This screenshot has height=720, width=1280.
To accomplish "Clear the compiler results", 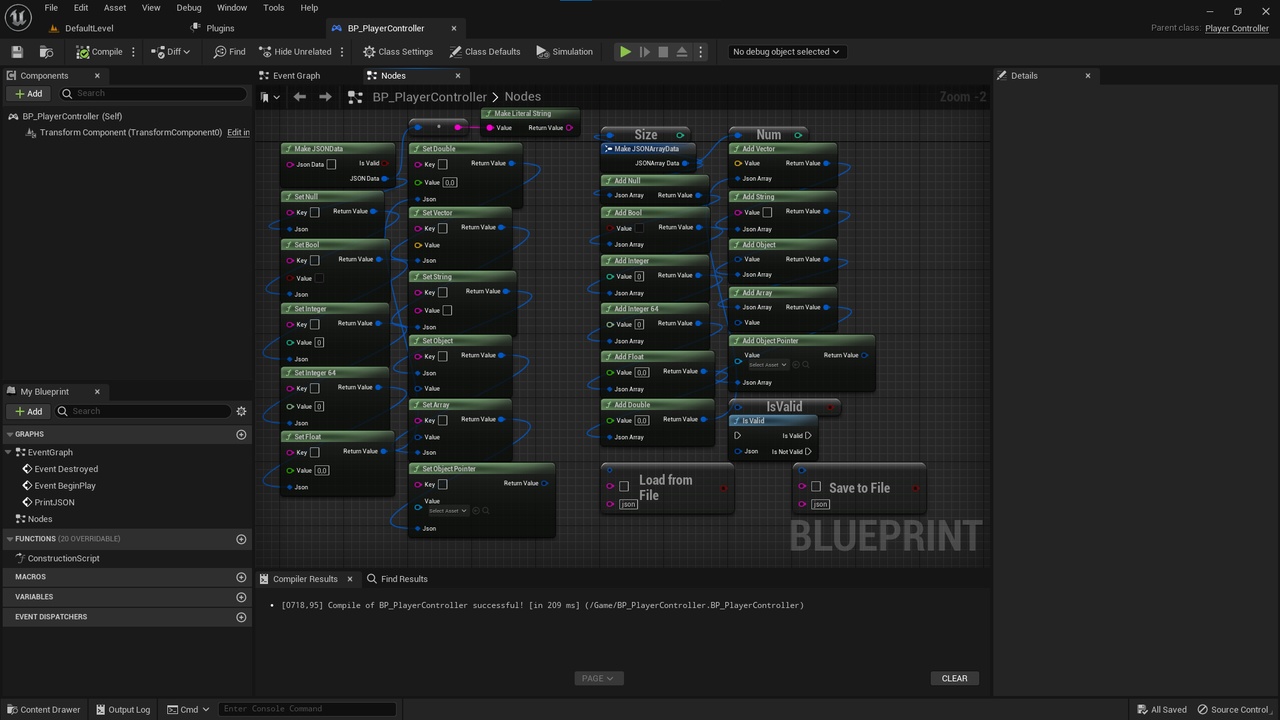I will [954, 678].
